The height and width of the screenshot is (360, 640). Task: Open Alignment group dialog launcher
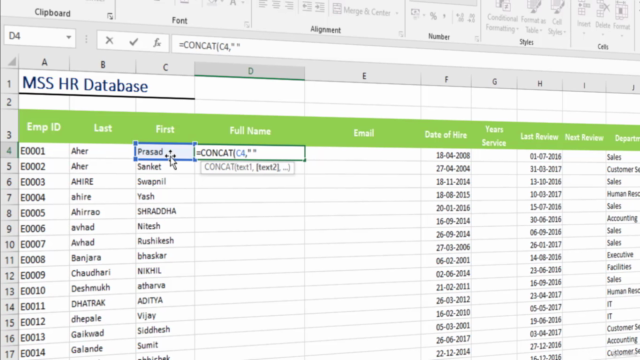[401, 34]
